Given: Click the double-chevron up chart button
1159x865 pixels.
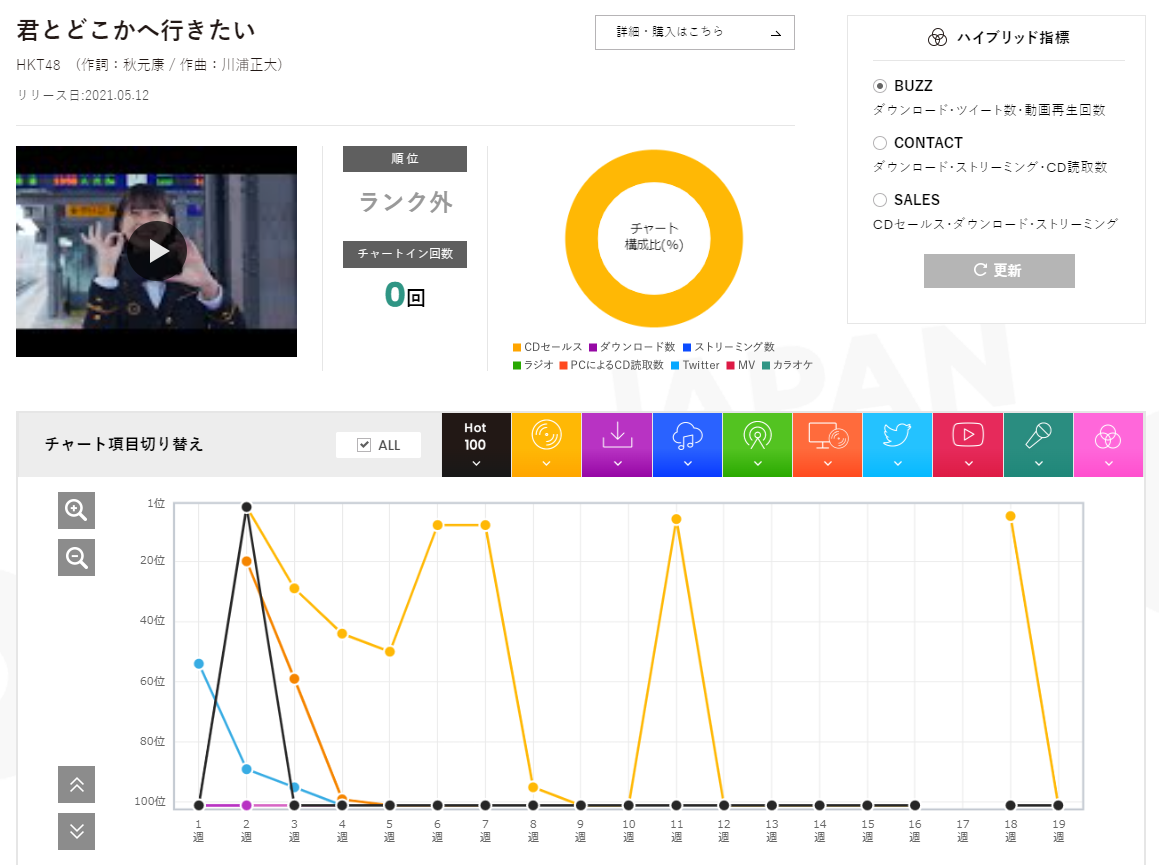Looking at the screenshot, I should point(77,784).
